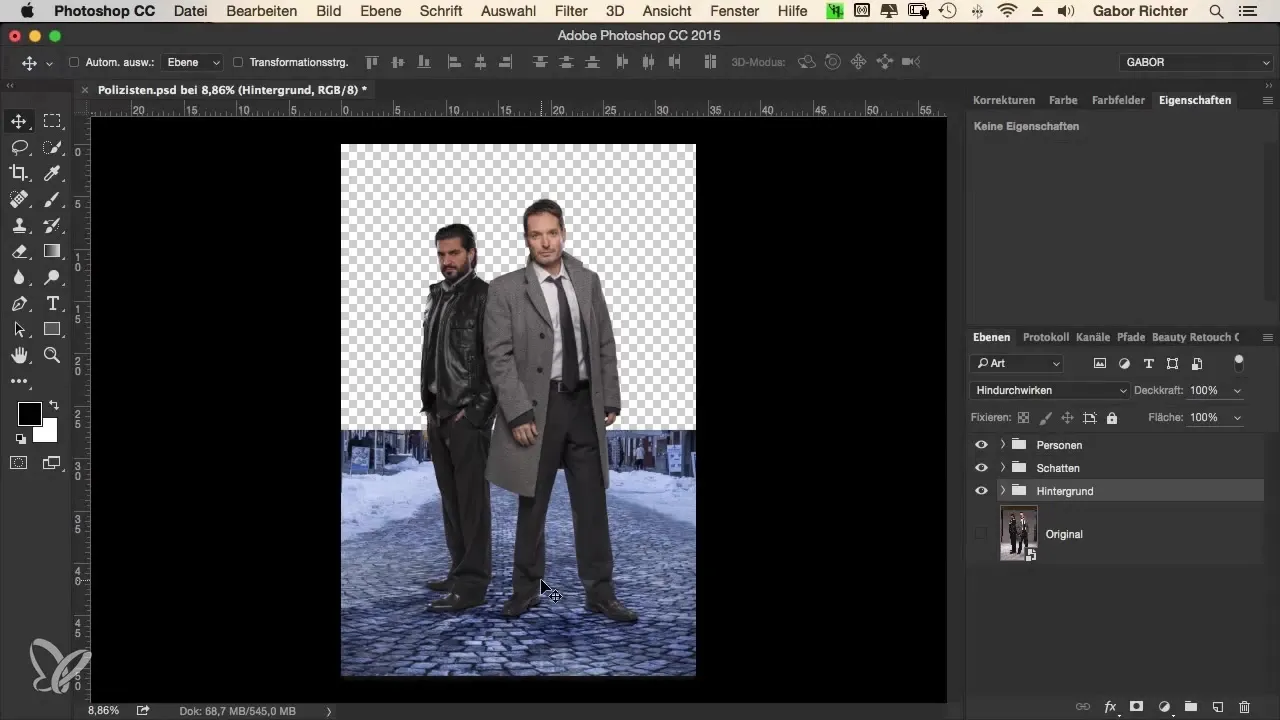The width and height of the screenshot is (1280, 720).
Task: Select the Eyedropper tool
Action: click(x=52, y=173)
